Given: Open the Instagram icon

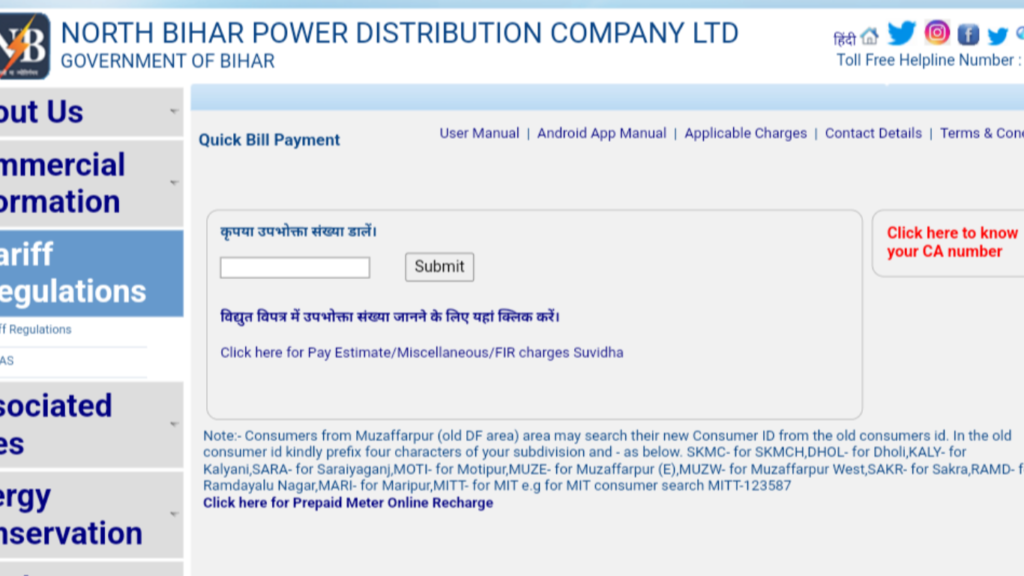Looking at the screenshot, I should coord(936,33).
